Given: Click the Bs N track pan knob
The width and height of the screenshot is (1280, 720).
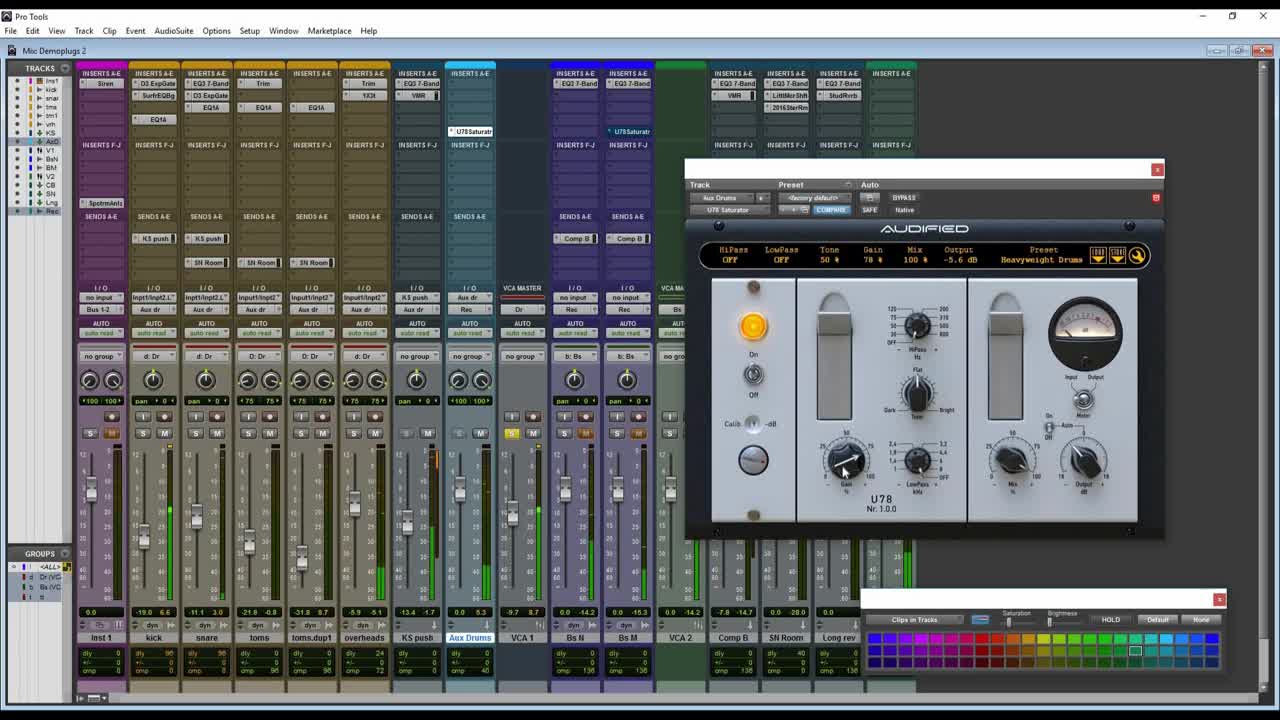Looking at the screenshot, I should pyautogui.click(x=575, y=380).
